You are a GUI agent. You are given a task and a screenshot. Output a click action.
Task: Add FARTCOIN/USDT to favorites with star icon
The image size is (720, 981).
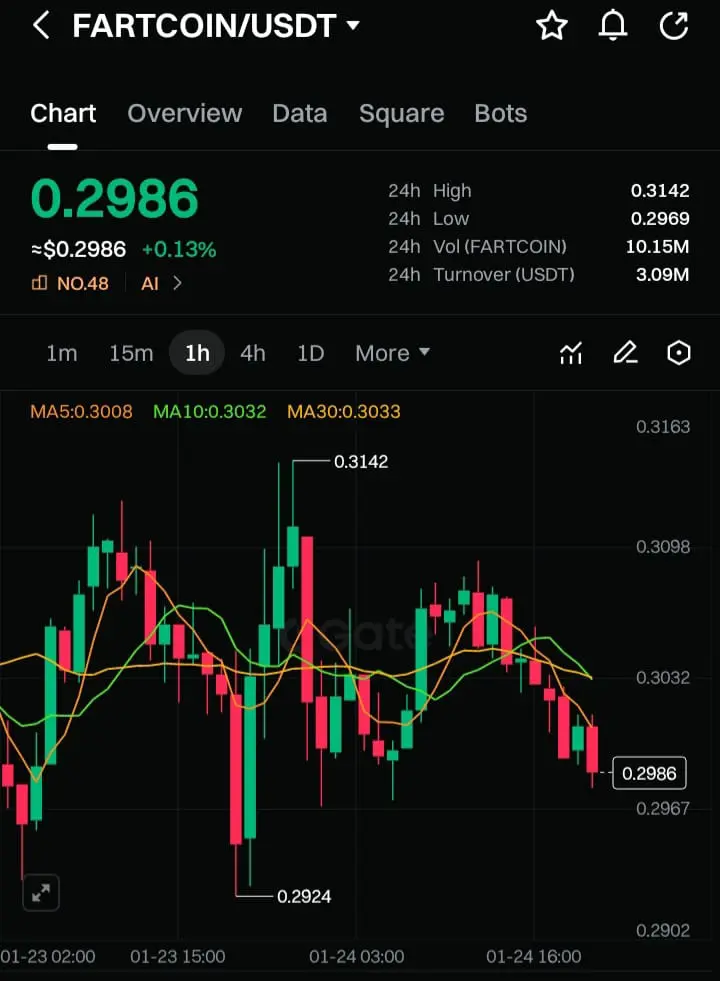552,26
